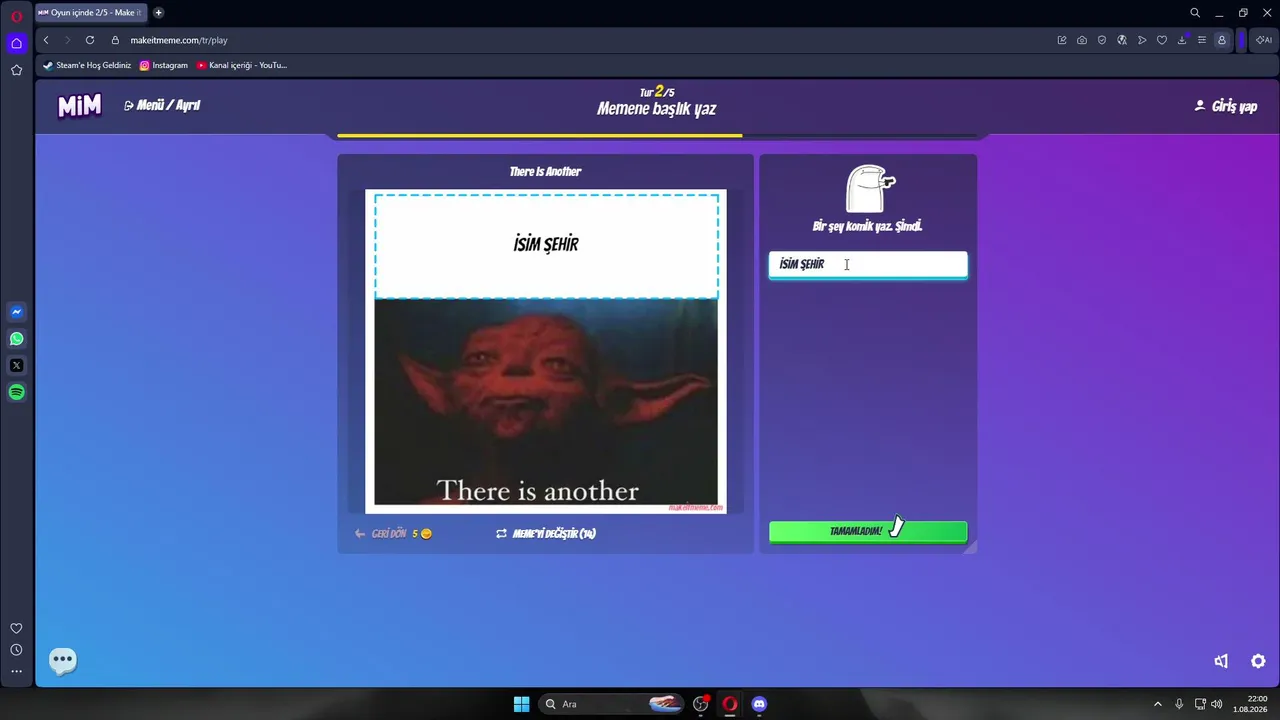Screen dimensions: 1280x720
Task: Click the tab search magnifier icon
Action: click(1195, 13)
